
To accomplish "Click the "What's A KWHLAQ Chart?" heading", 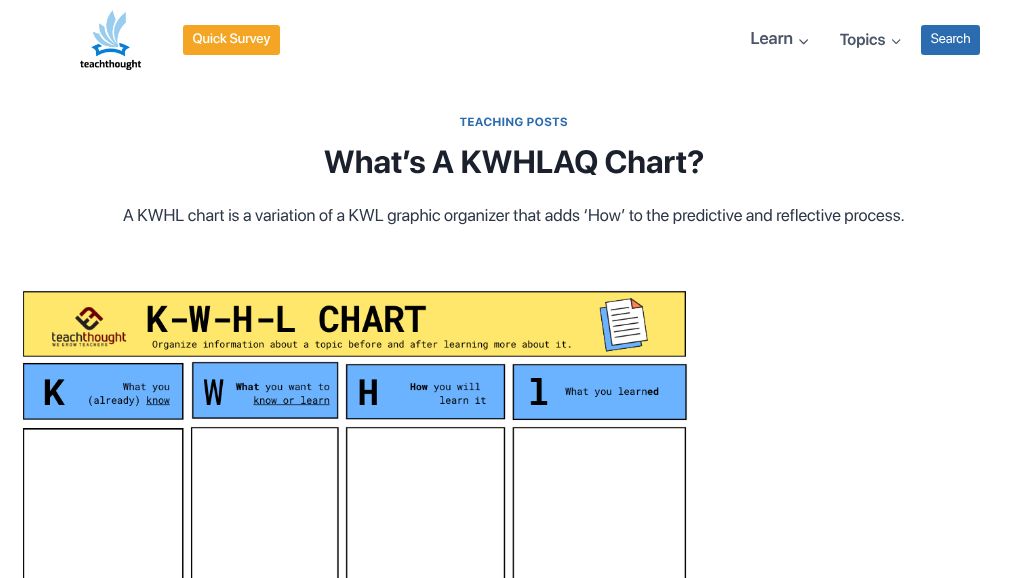I will pyautogui.click(x=513, y=162).
